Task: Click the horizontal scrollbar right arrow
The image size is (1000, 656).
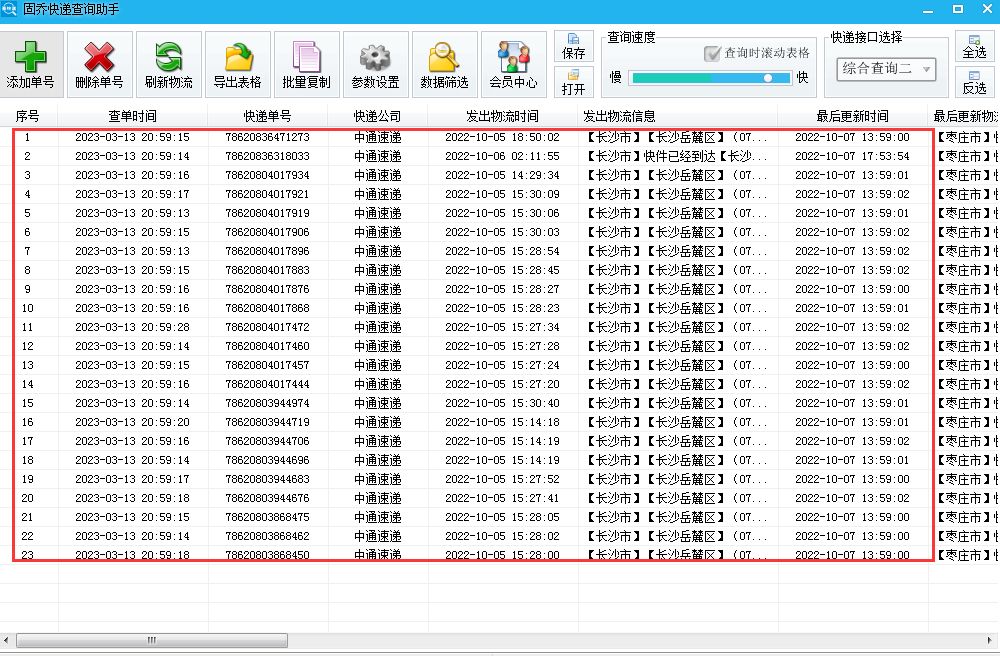Action: pos(991,640)
